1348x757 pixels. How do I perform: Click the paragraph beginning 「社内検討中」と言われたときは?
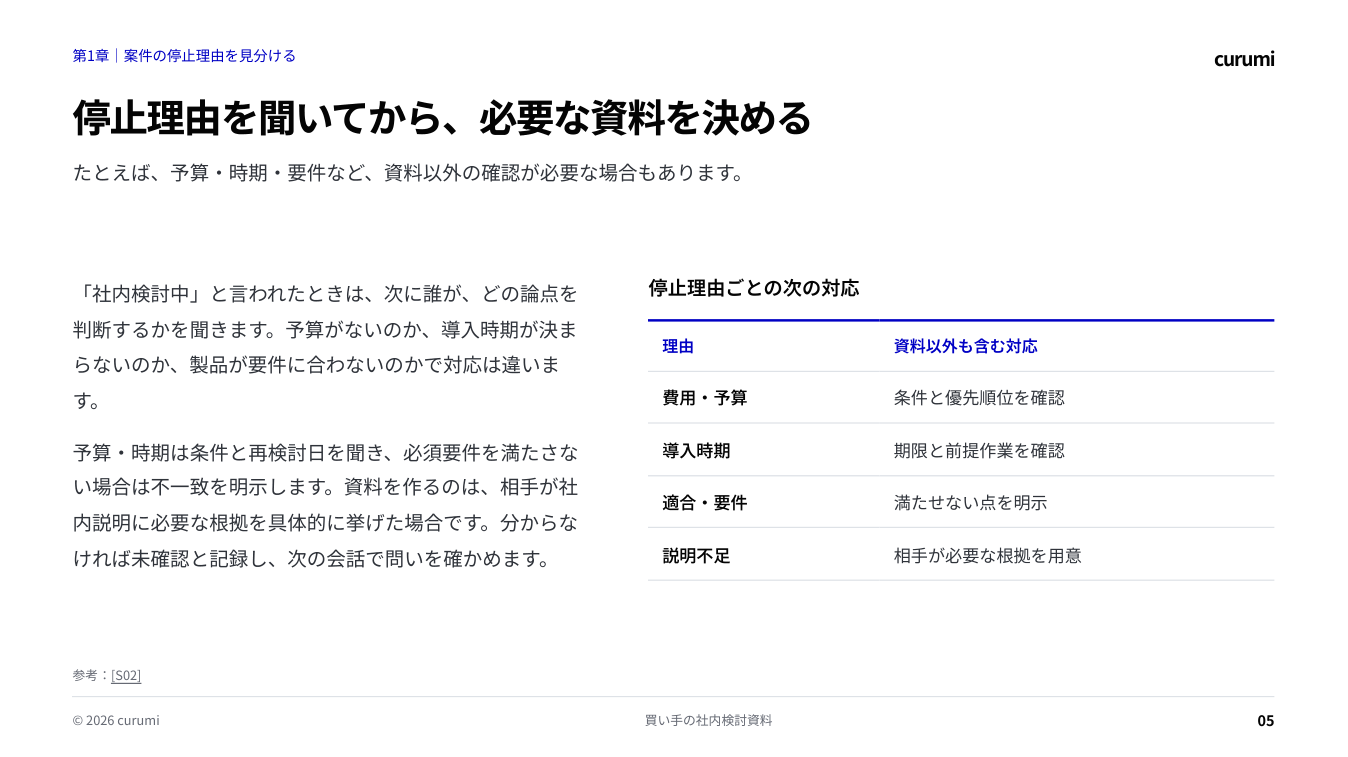(x=326, y=348)
